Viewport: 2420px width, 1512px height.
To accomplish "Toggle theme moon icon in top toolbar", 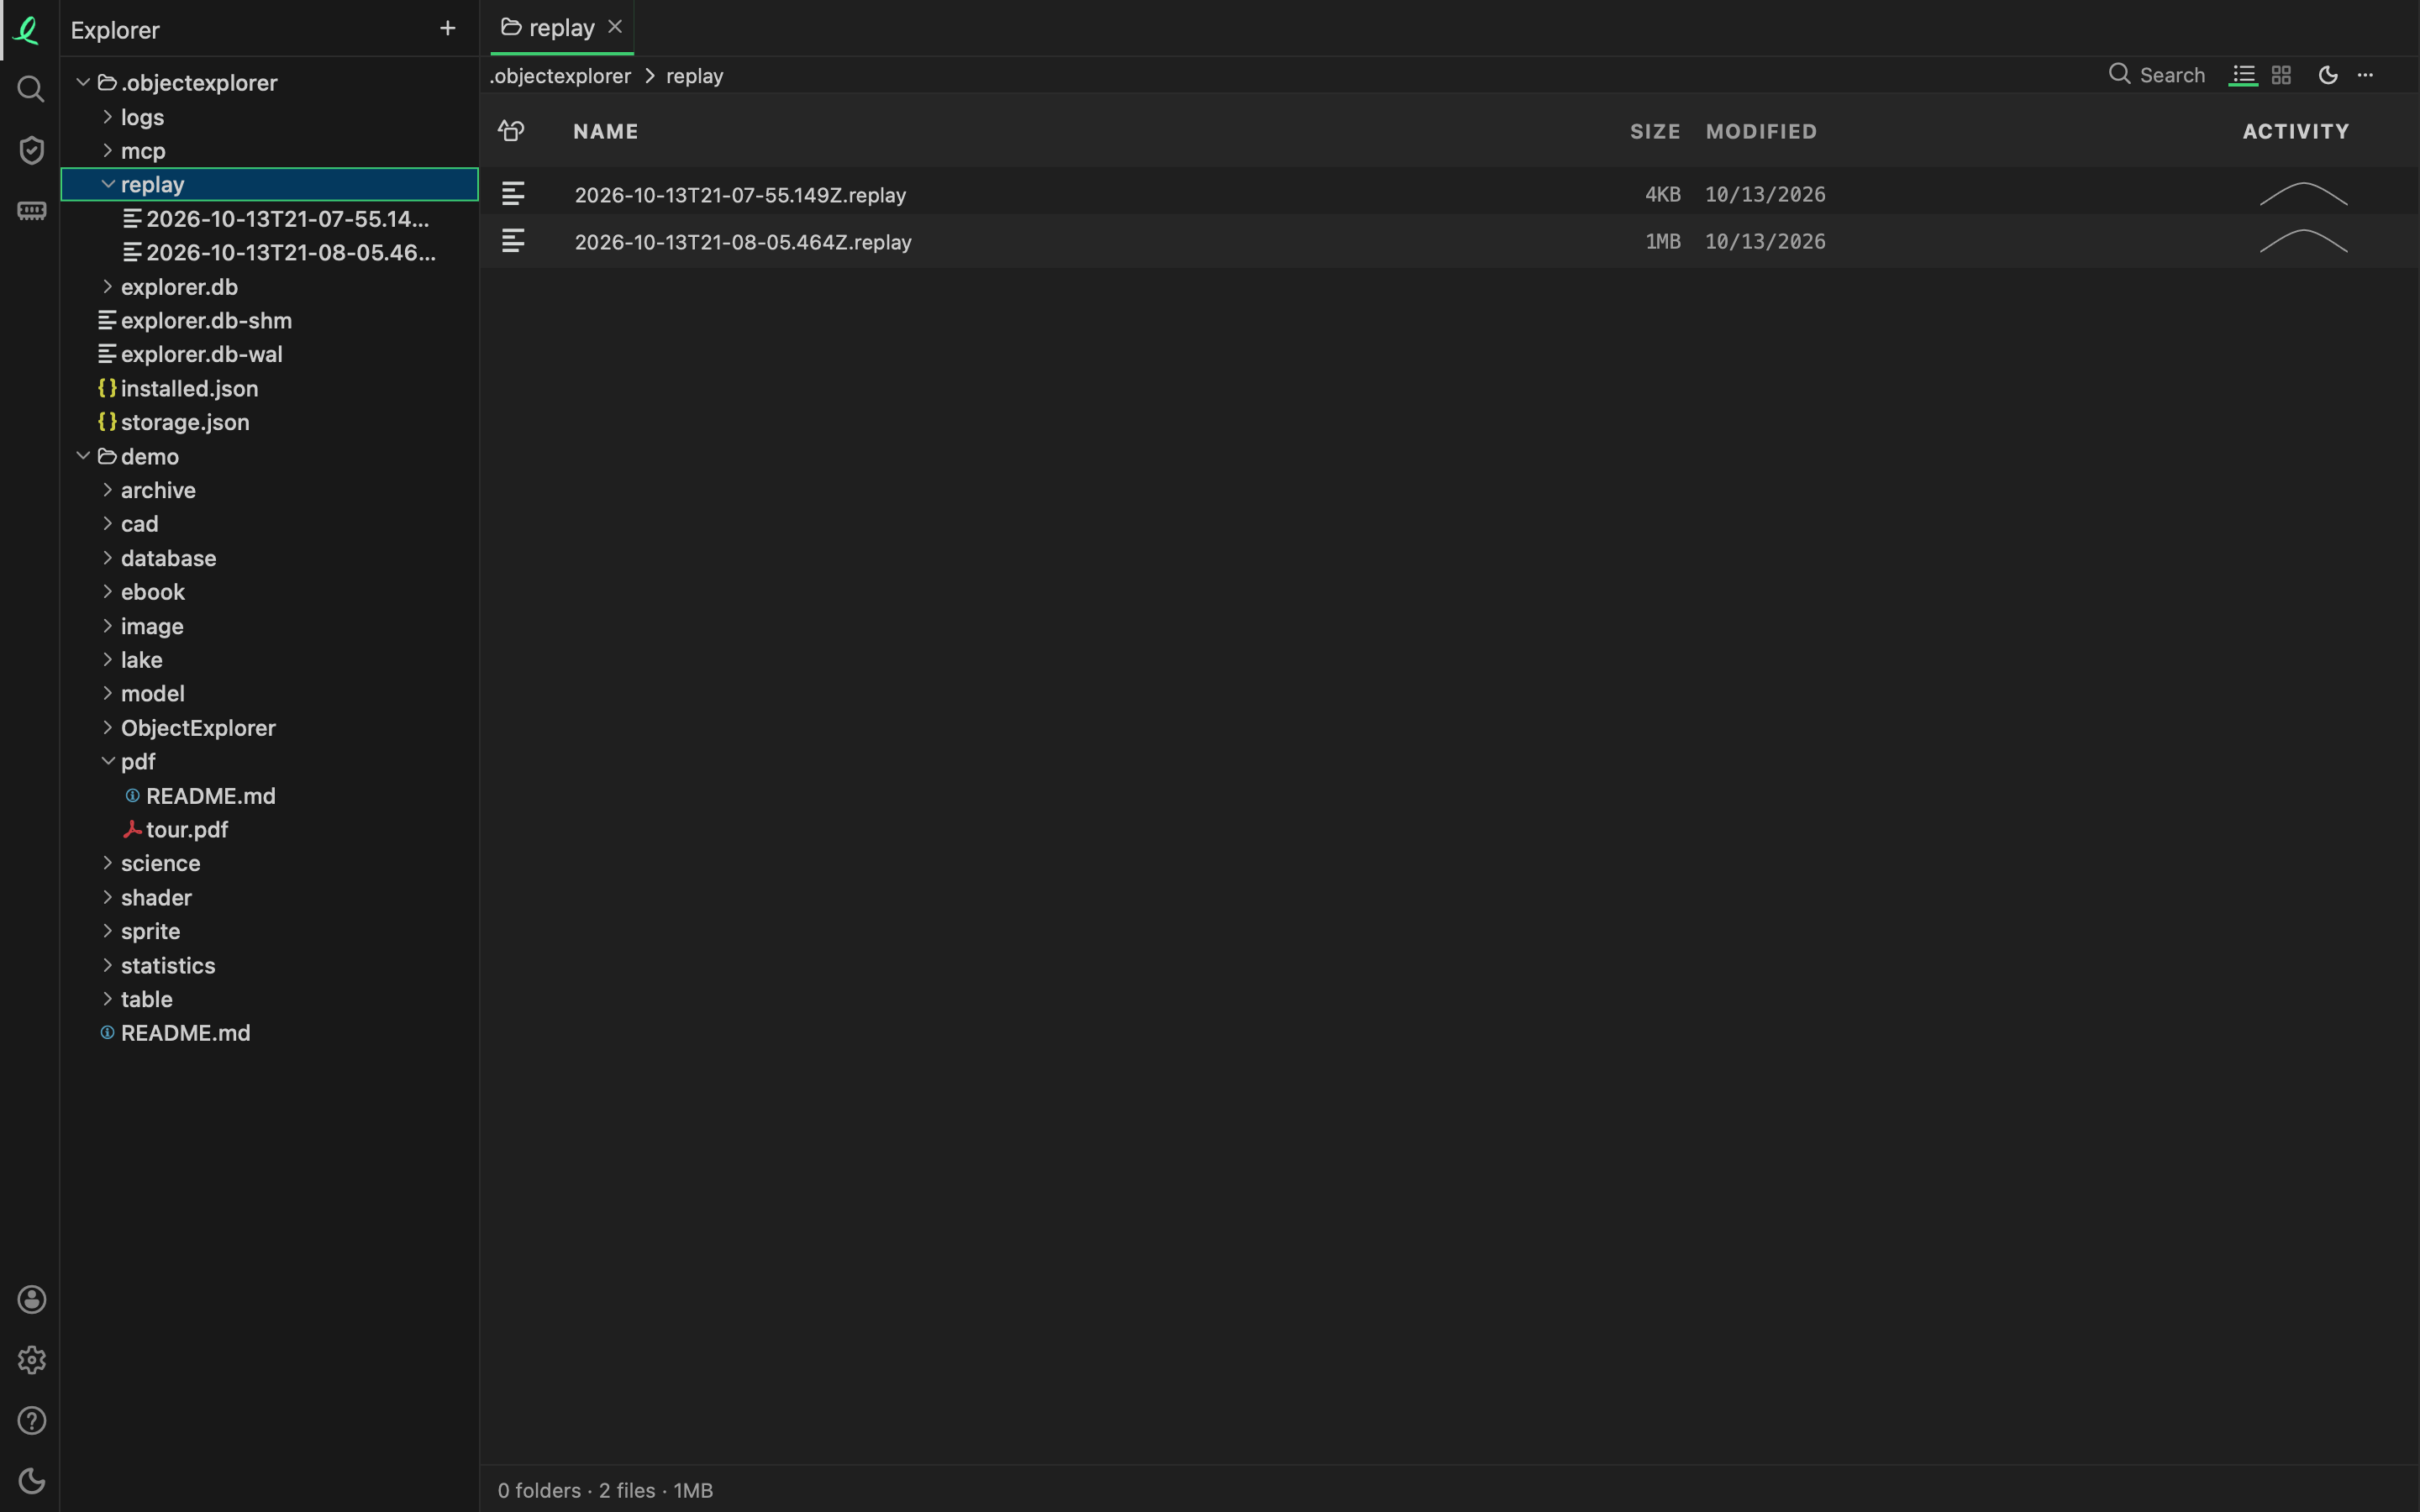I will pos(2328,75).
